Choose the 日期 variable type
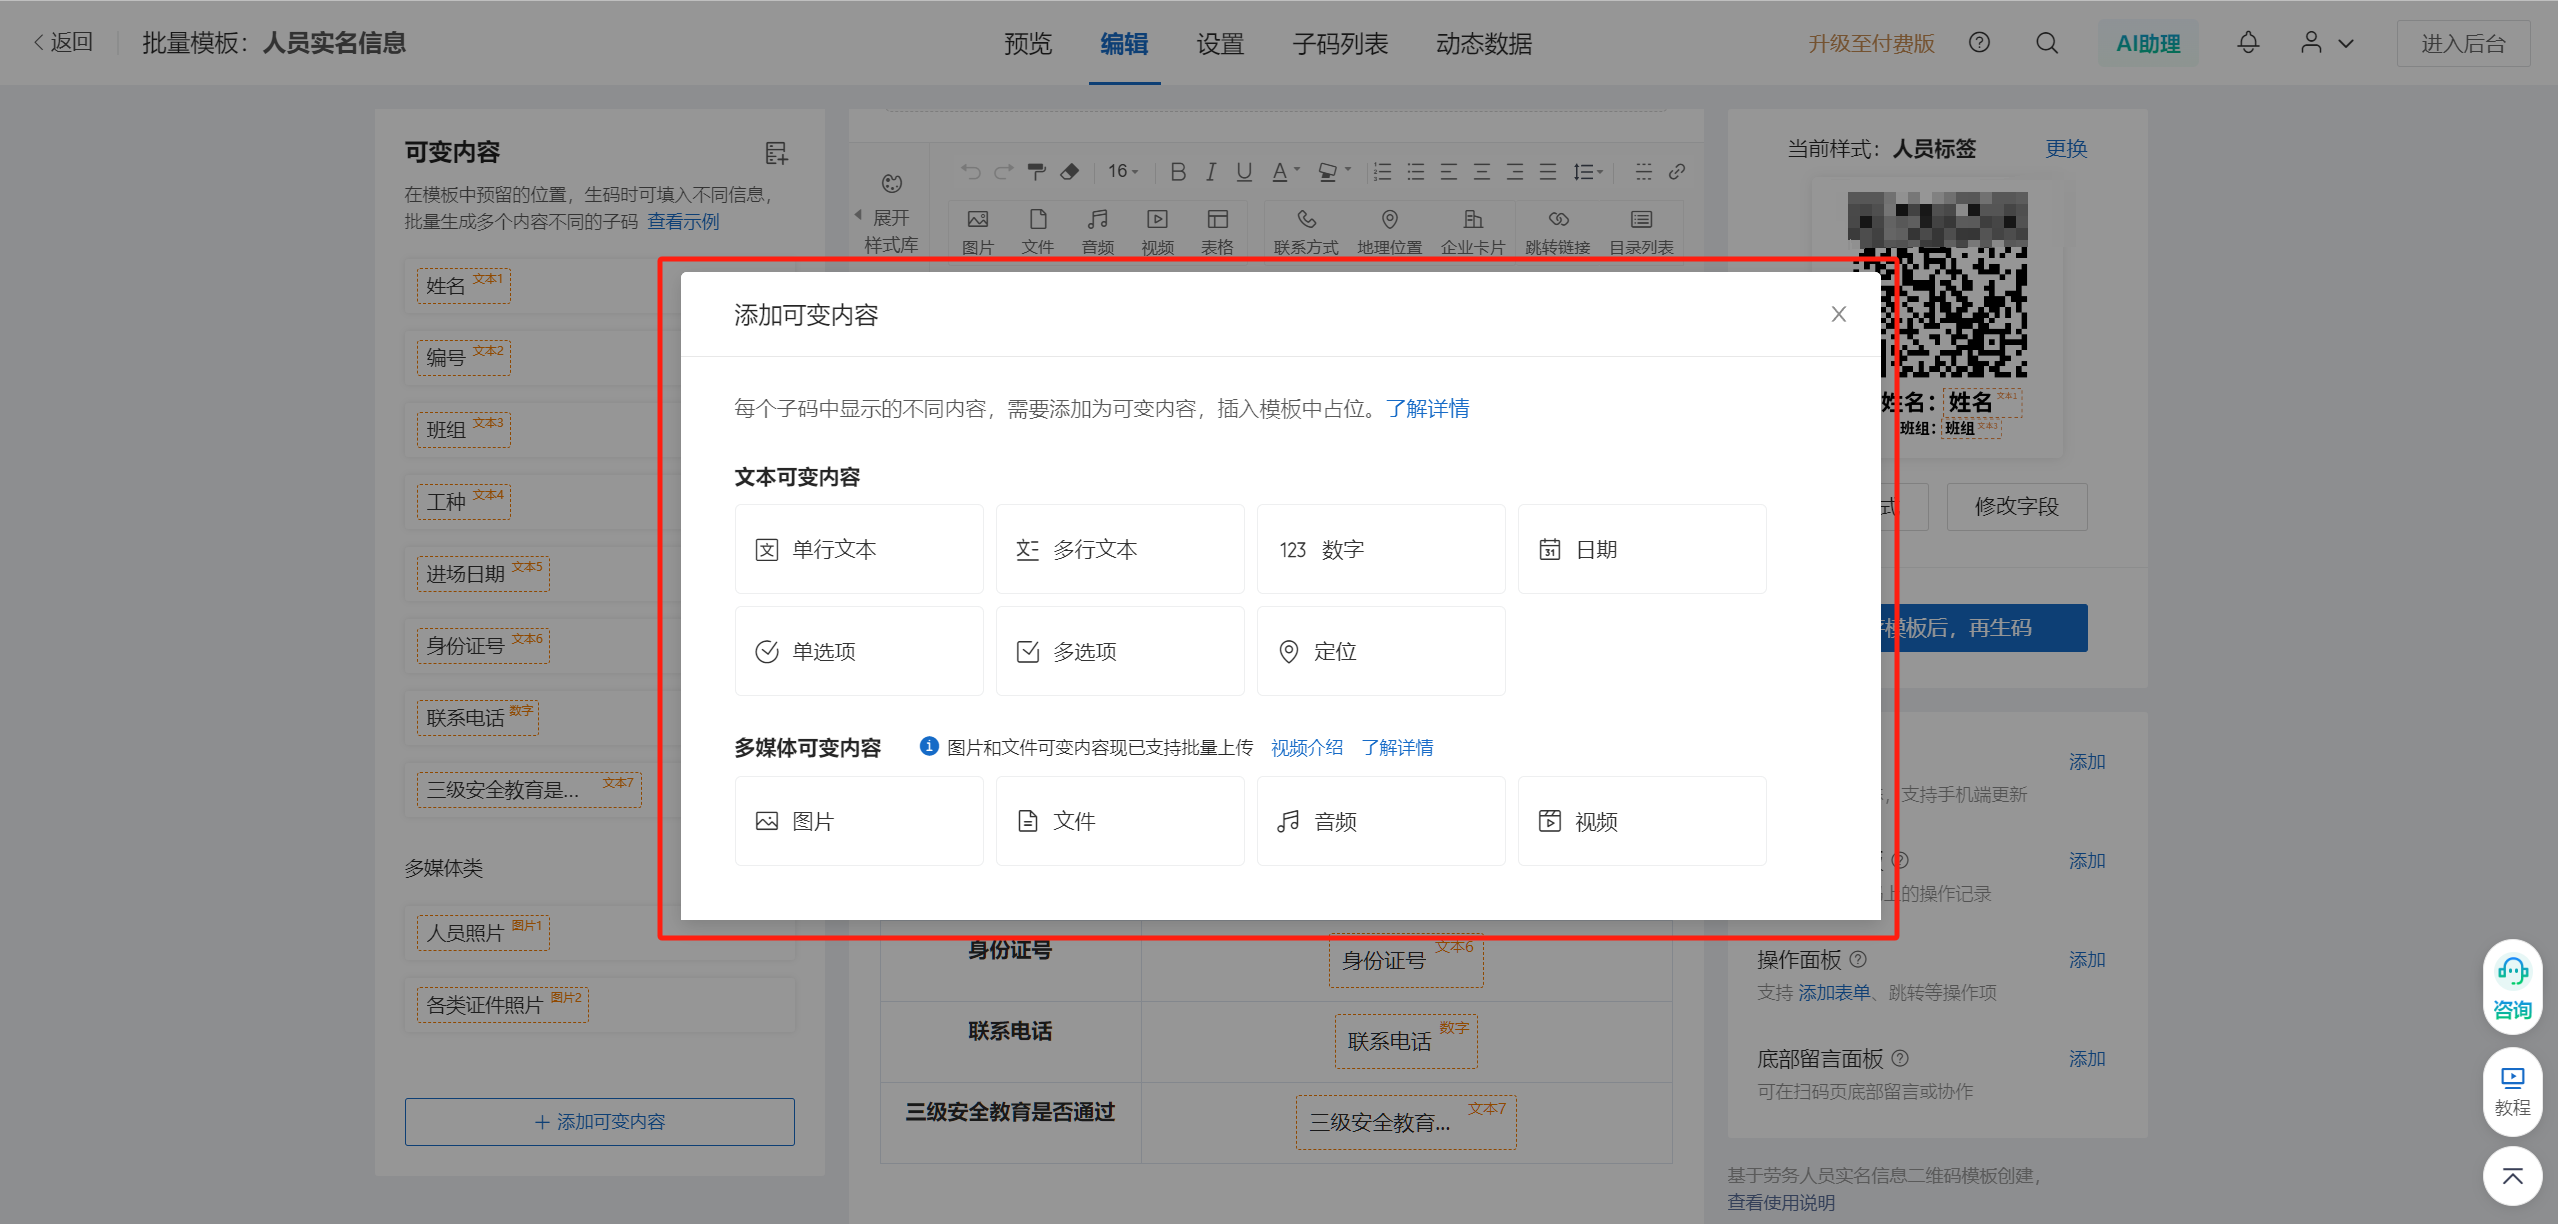Screen dimensions: 2558x1224 (x=1642, y=550)
